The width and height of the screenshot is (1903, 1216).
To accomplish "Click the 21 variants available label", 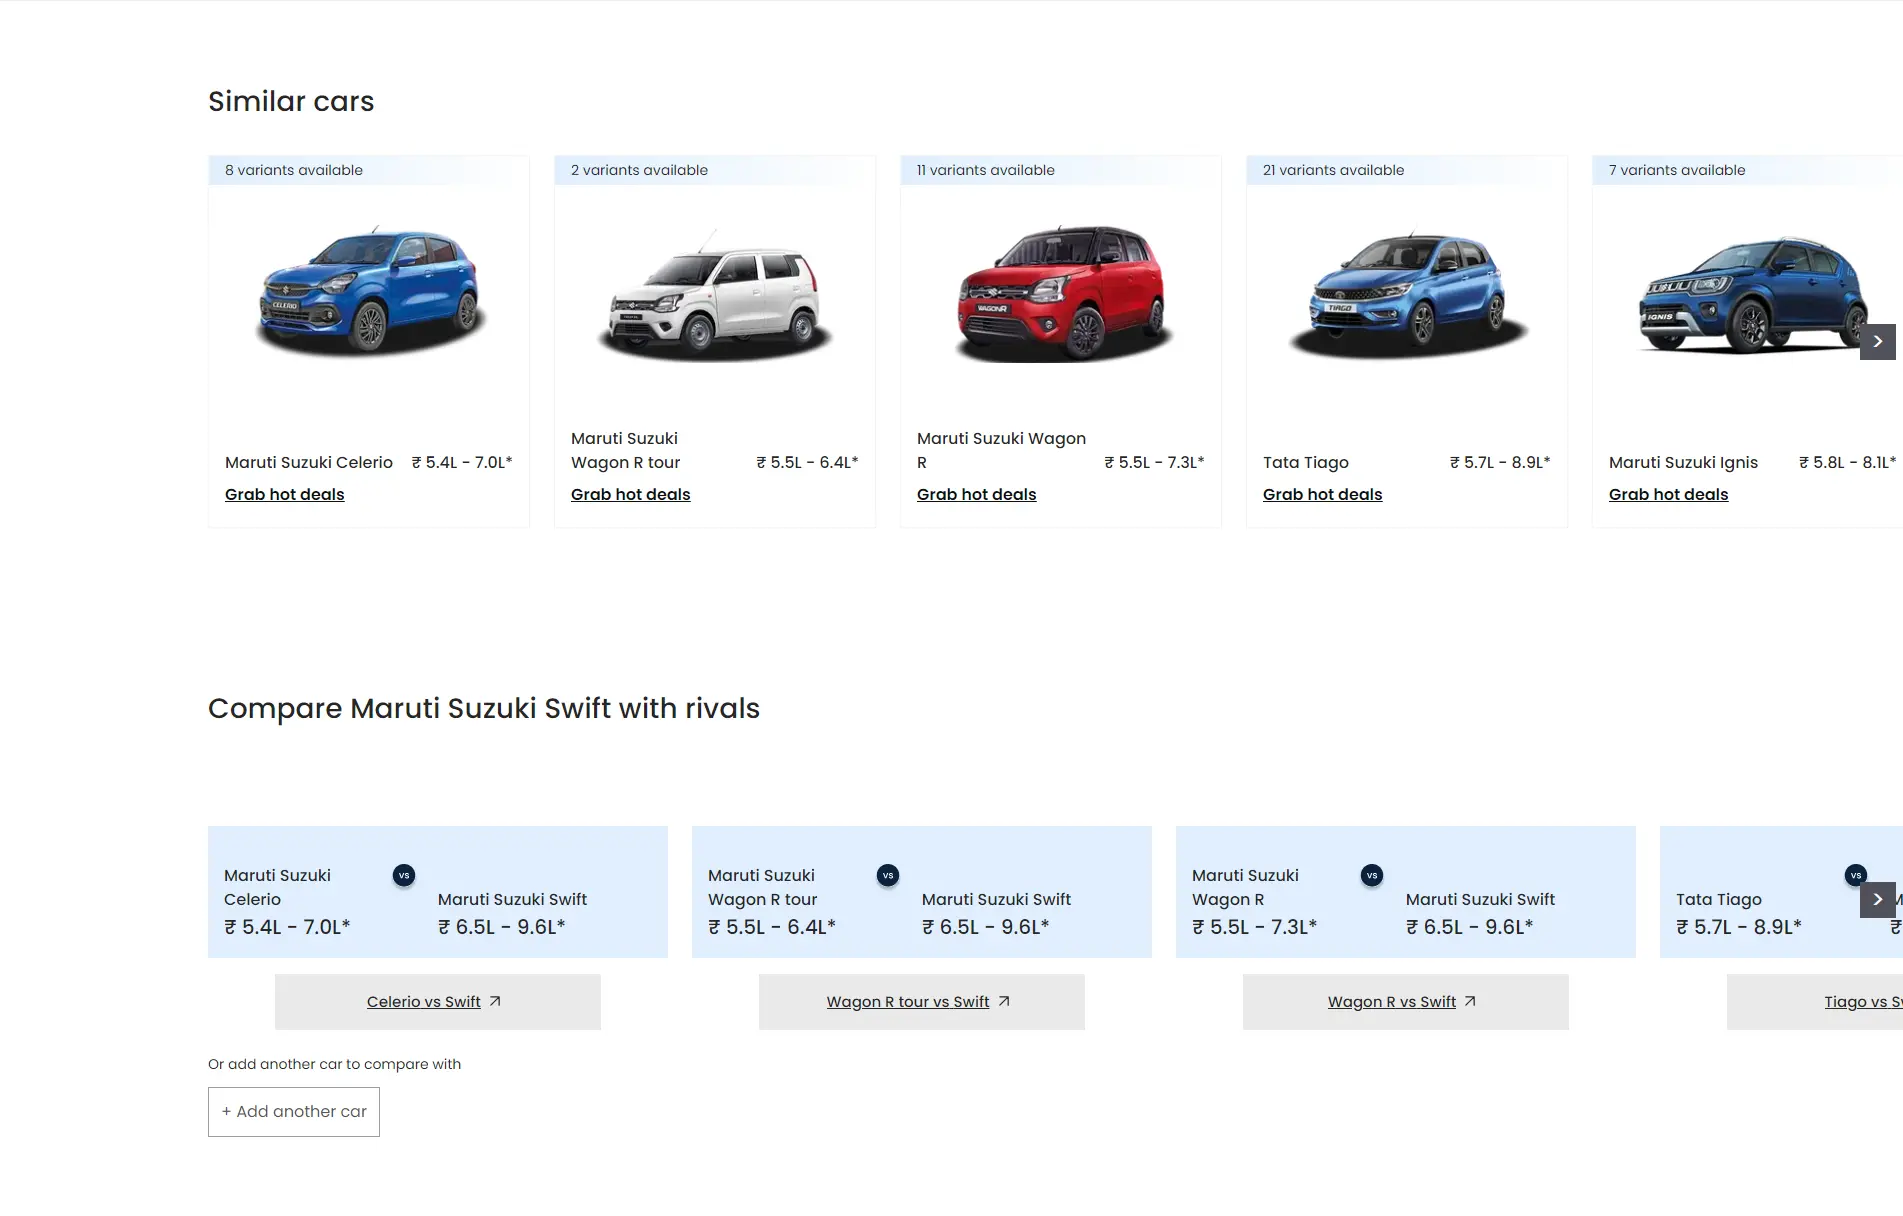I will pos(1333,170).
